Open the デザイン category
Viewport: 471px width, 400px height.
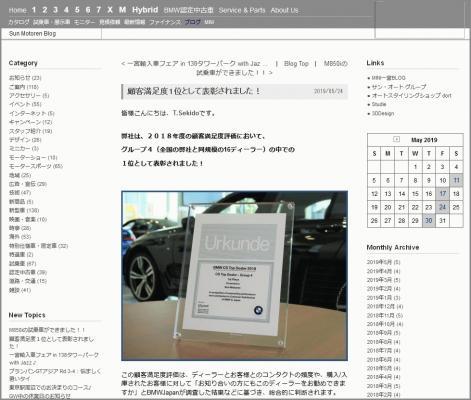click(x=25, y=140)
